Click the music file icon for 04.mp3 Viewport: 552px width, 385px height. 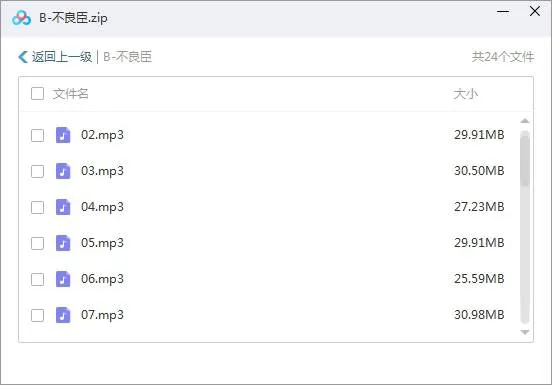[63, 207]
